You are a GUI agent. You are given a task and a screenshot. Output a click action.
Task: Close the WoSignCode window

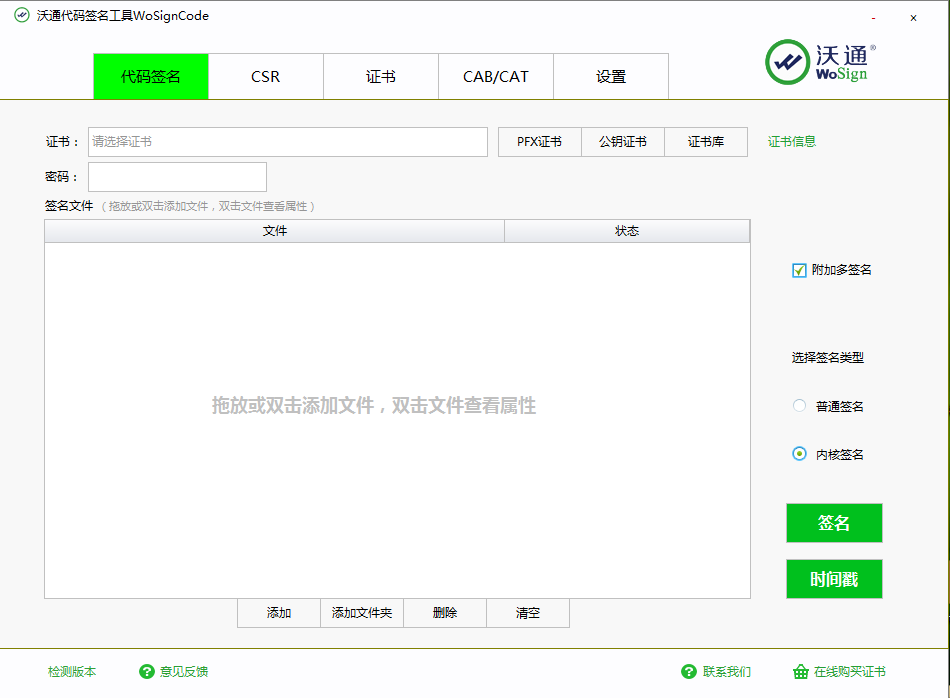coord(913,18)
